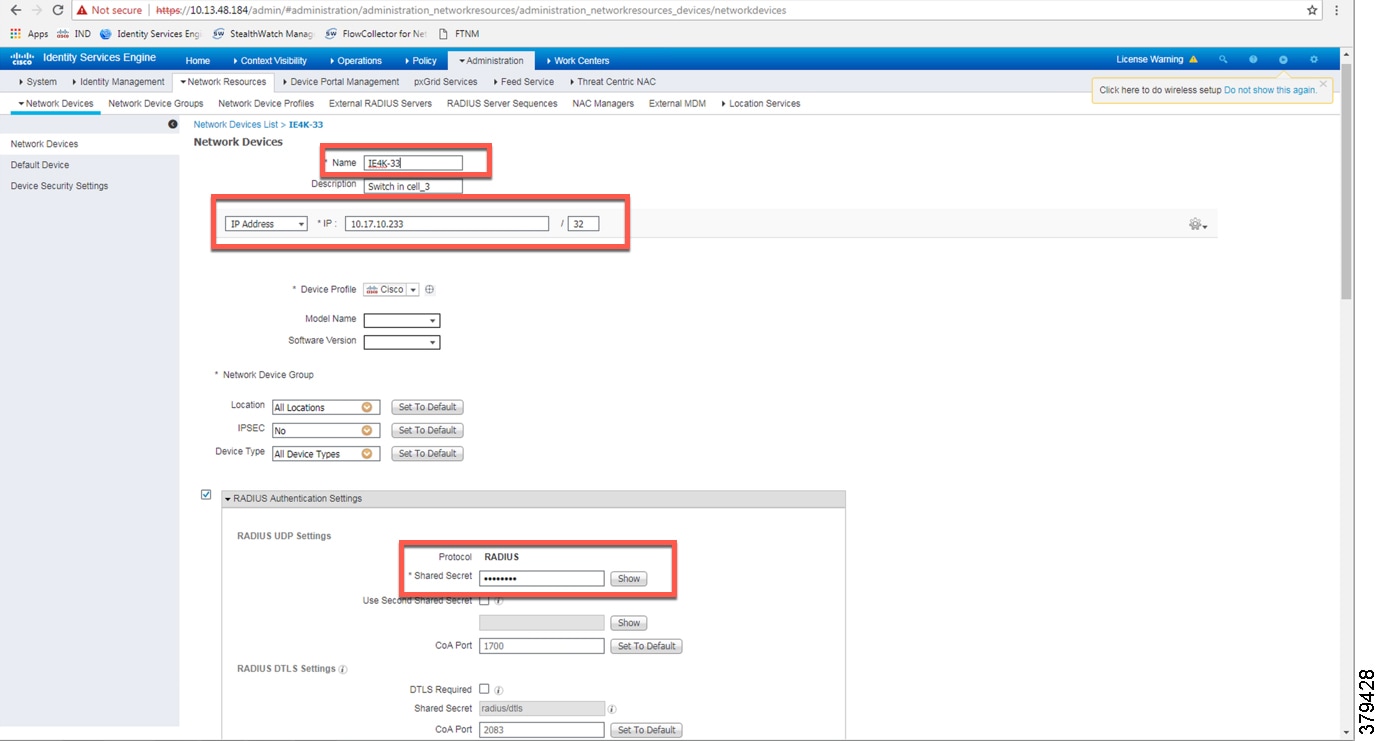Viewport: 1379px width, 741px height.
Task: Close the wireless setup tooltip
Action: click(x=1324, y=83)
